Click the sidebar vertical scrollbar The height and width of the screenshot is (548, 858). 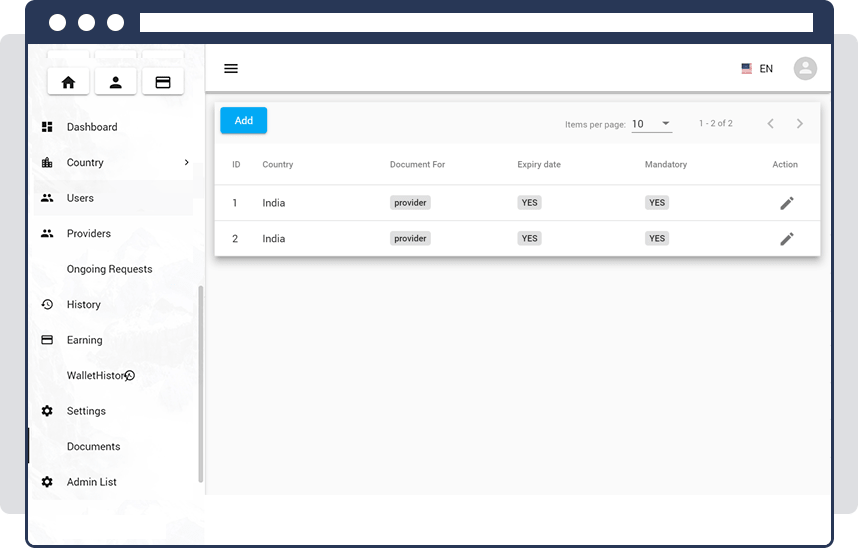pyautogui.click(x=201, y=384)
